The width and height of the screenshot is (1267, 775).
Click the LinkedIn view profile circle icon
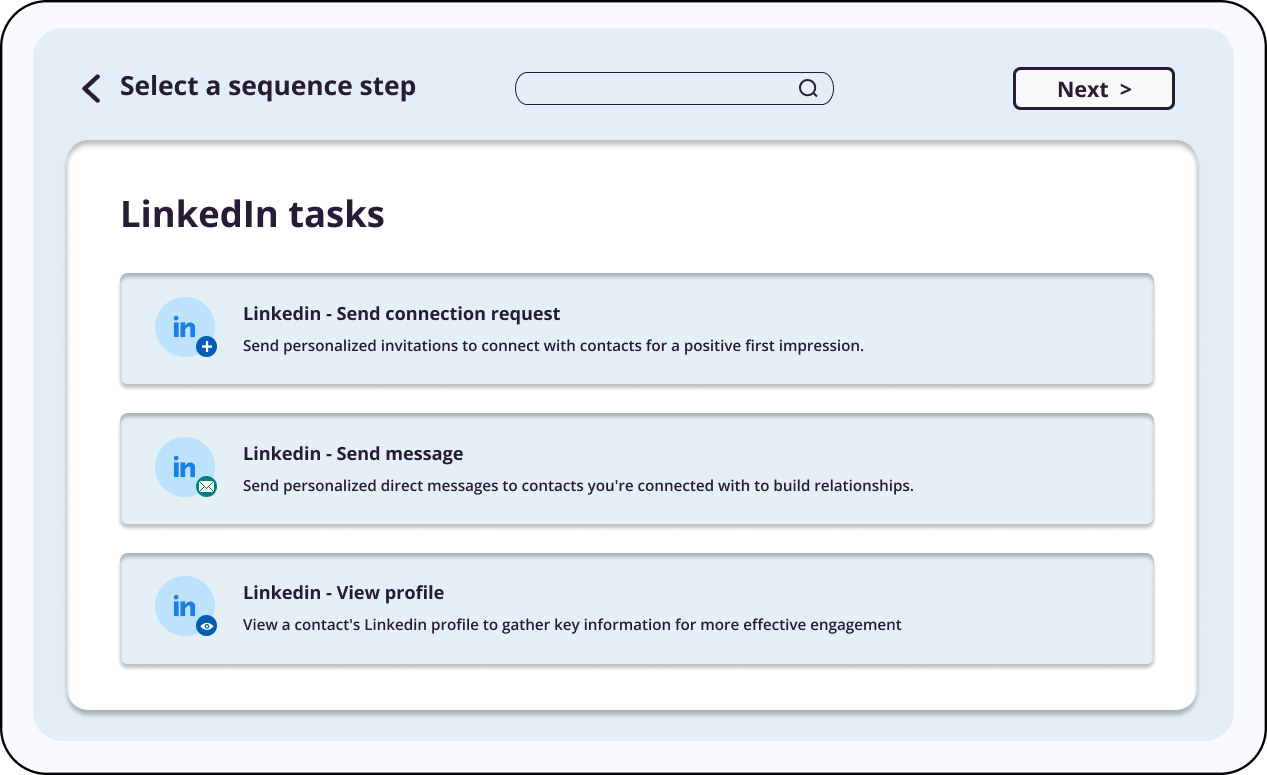184,605
